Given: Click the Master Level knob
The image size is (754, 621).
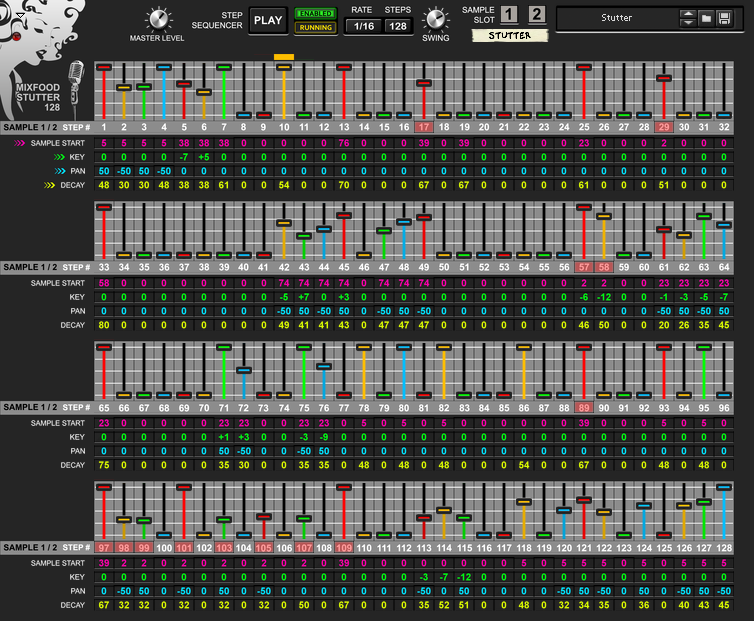Looking at the screenshot, I should click(158, 19).
